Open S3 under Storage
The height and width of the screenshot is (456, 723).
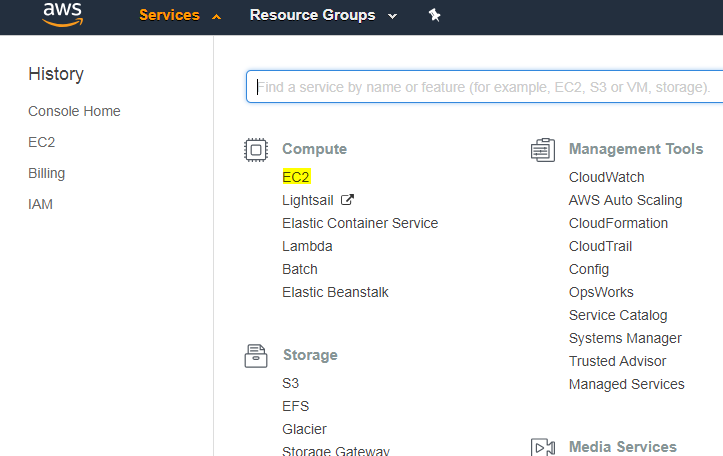290,383
